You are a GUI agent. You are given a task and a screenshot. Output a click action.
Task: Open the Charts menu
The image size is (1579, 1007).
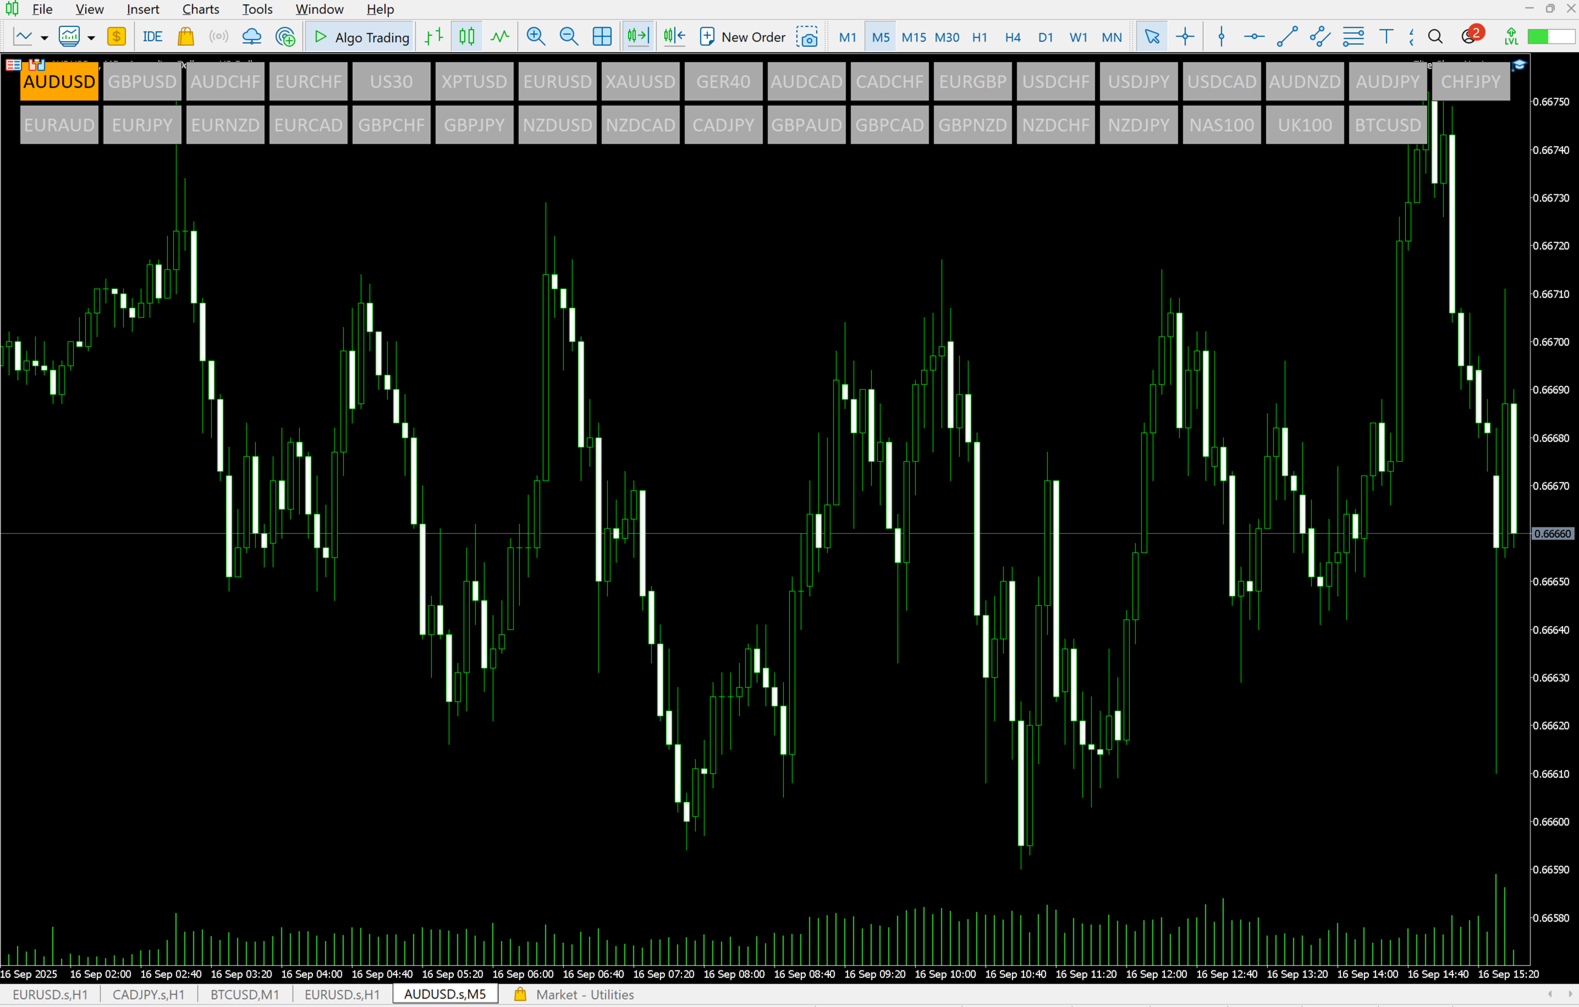[x=200, y=9]
